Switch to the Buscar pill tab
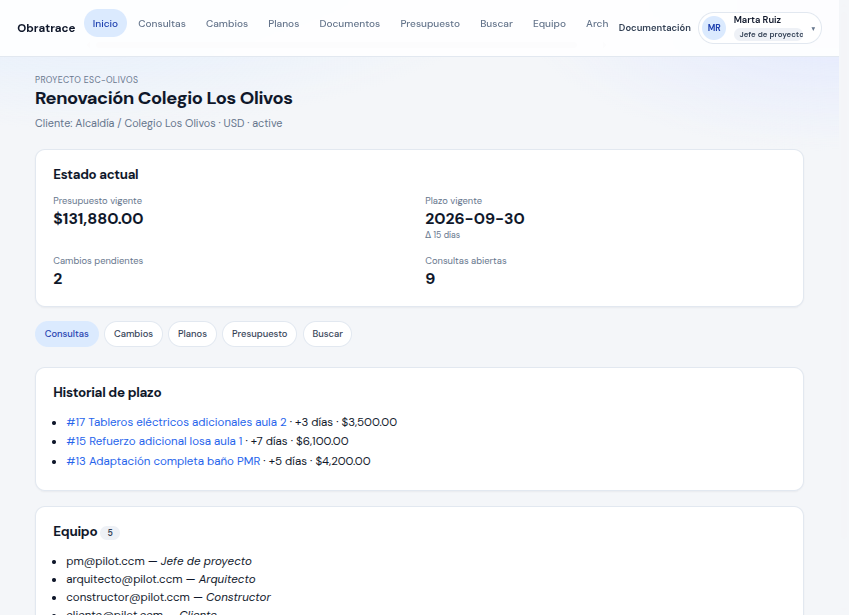Image resolution: width=849 pixels, height=615 pixels. 328,334
